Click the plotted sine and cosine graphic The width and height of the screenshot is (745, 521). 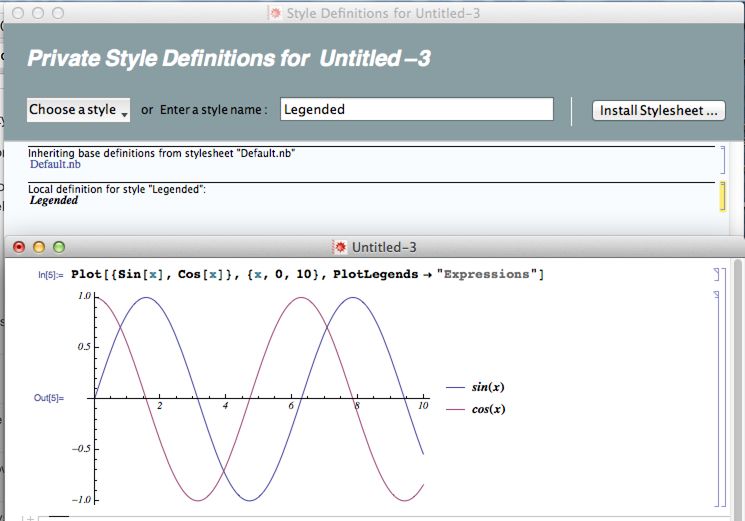(259, 398)
